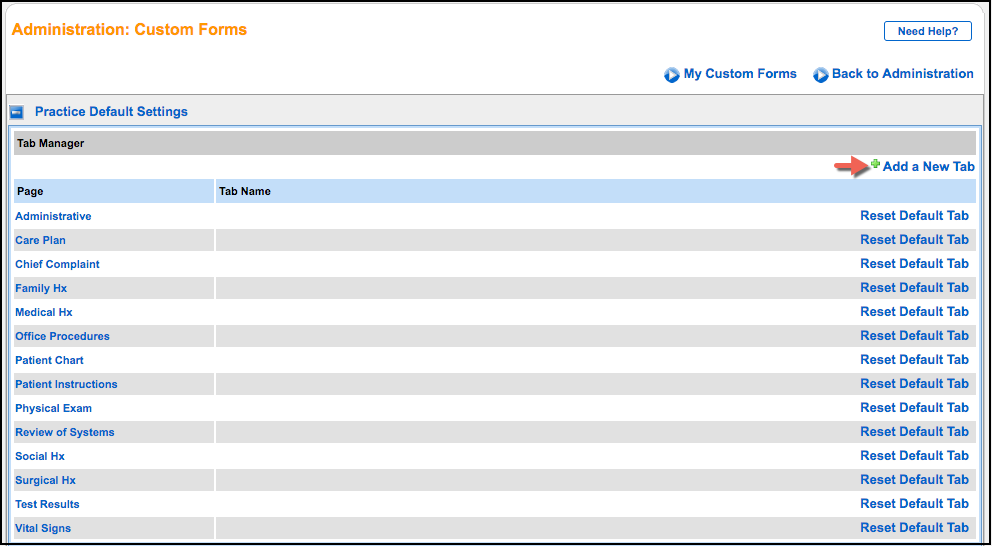
Task: Open the Surgical Hx page
Action: pos(45,480)
